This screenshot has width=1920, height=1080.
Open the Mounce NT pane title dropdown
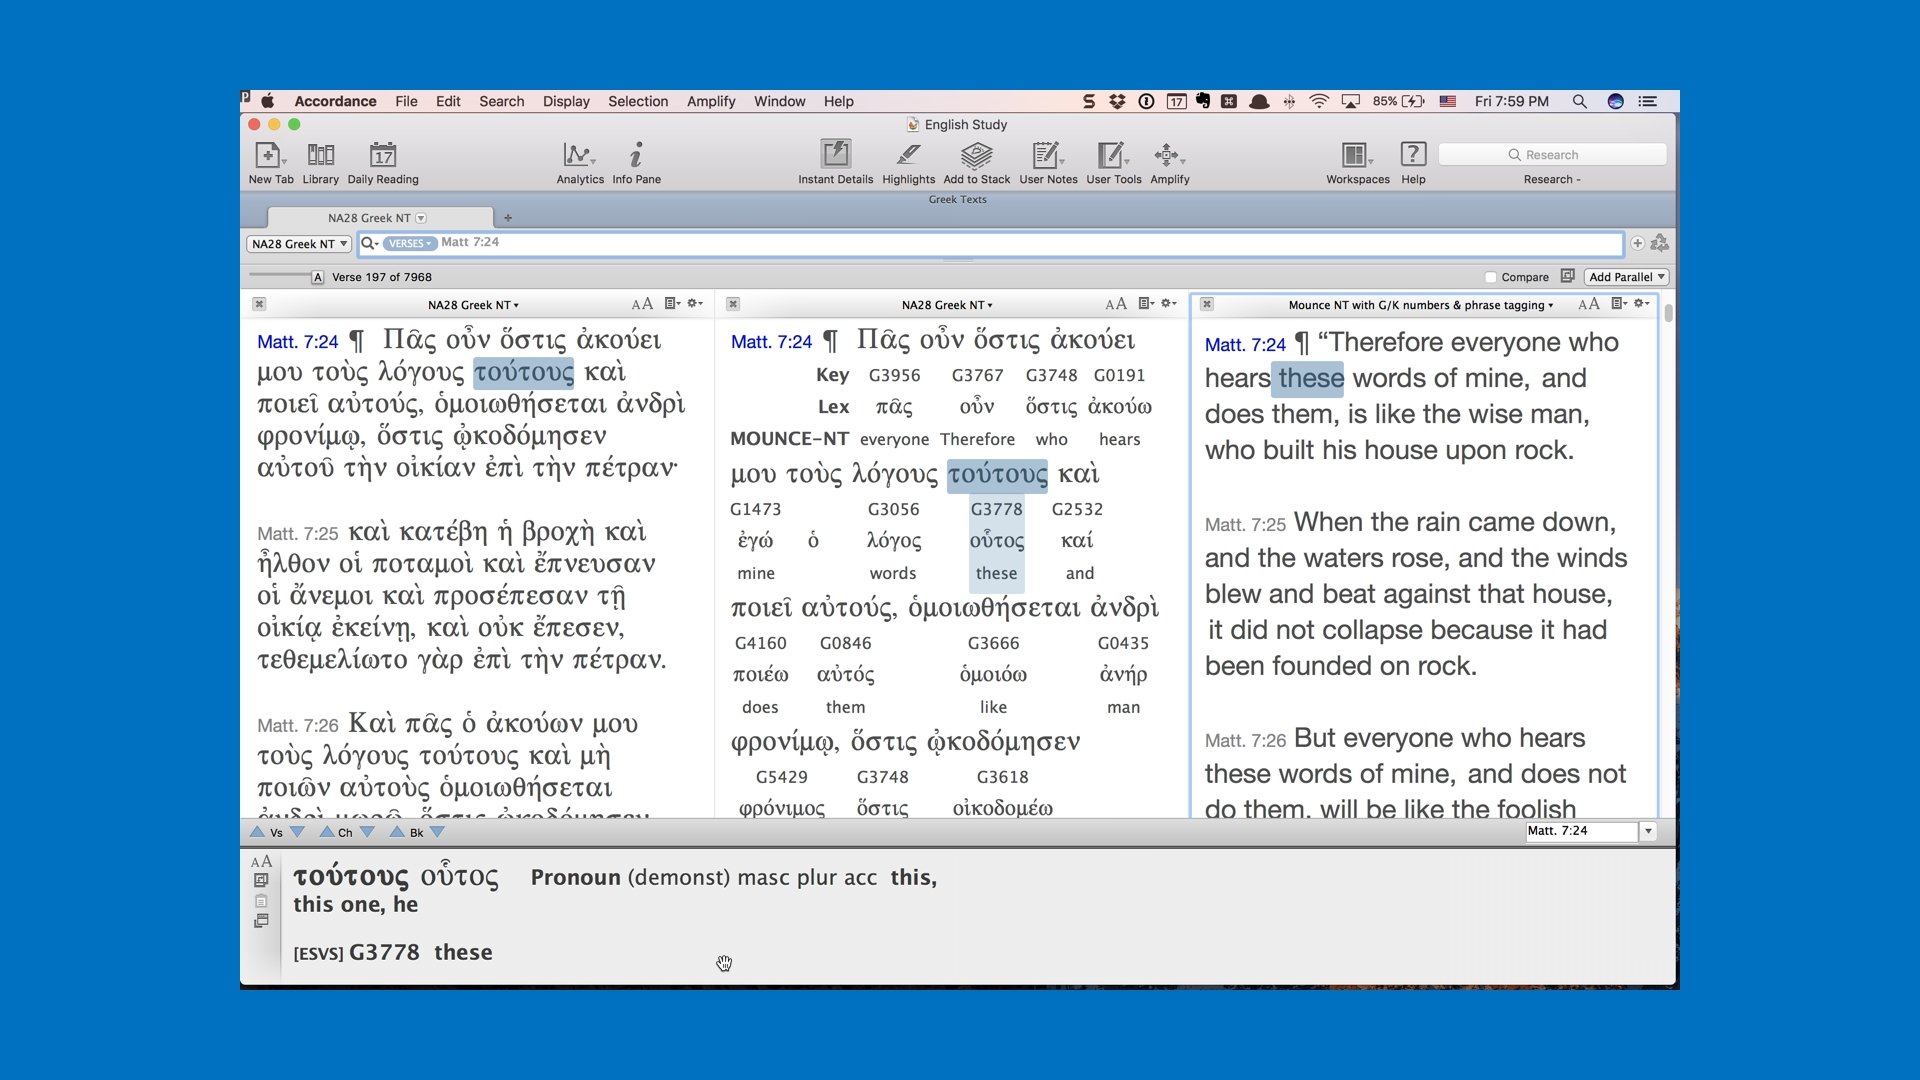(x=1420, y=305)
